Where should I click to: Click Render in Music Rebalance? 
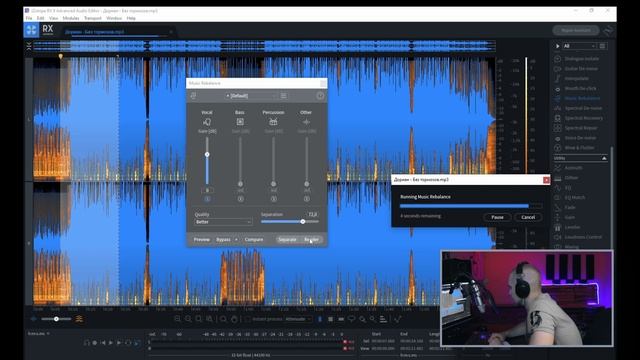pos(311,240)
